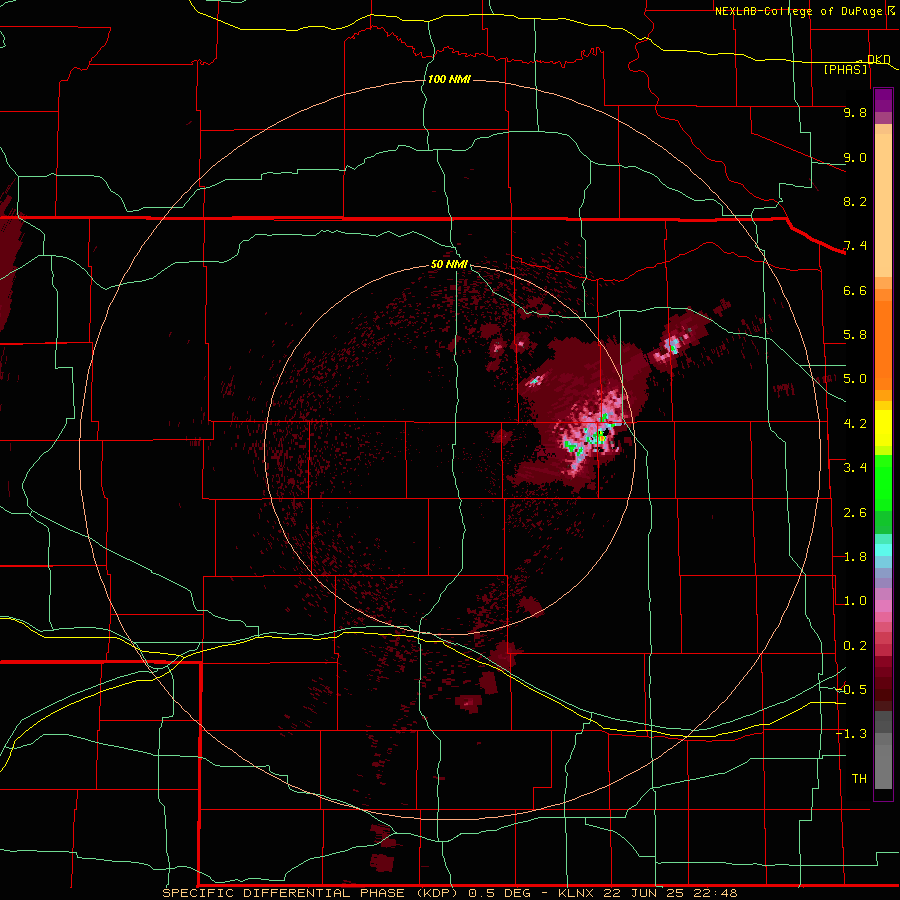The width and height of the screenshot is (900, 900).
Task: Click the 9.8 value on the color scale
Action: coord(855,112)
